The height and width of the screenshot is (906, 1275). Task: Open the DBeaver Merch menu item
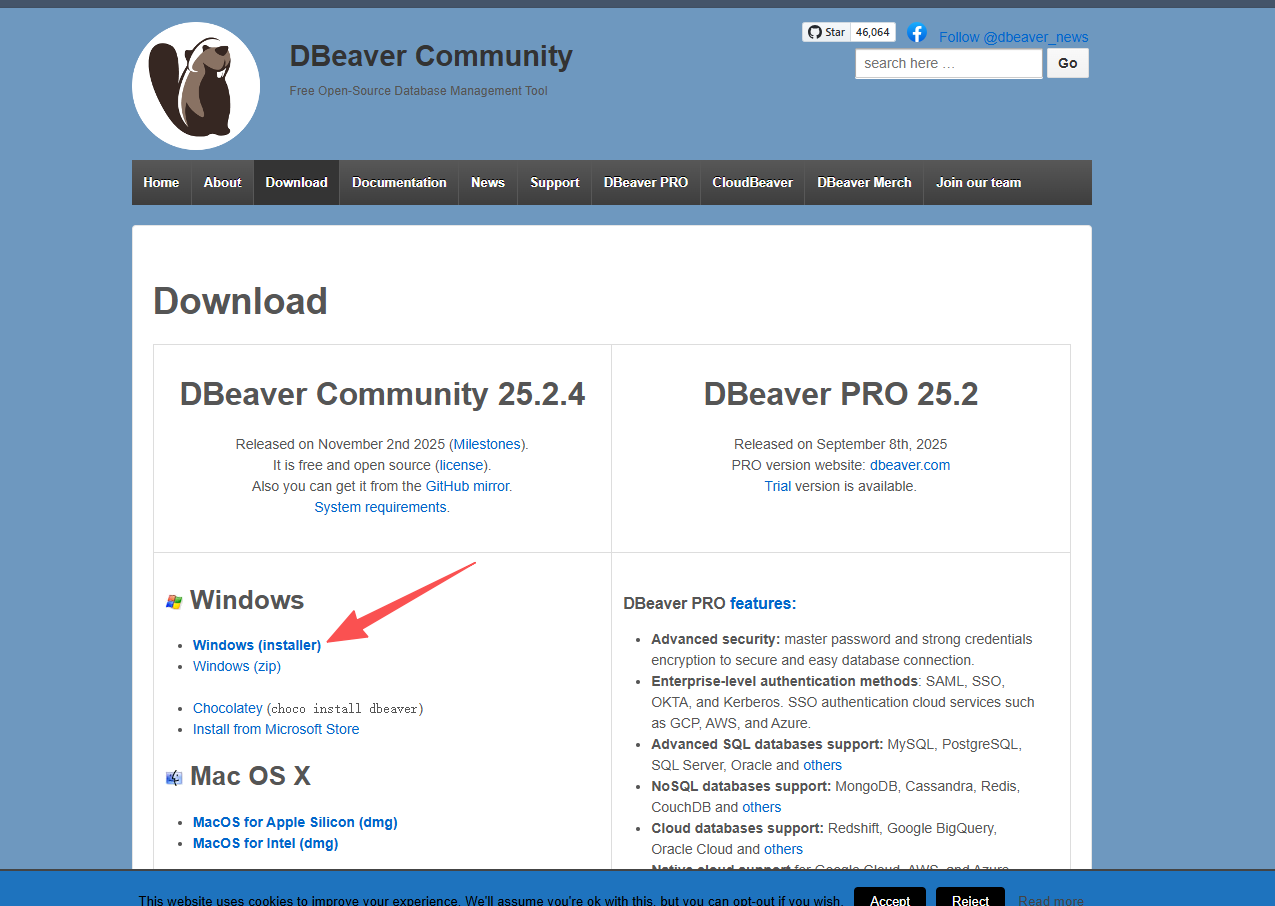point(864,182)
